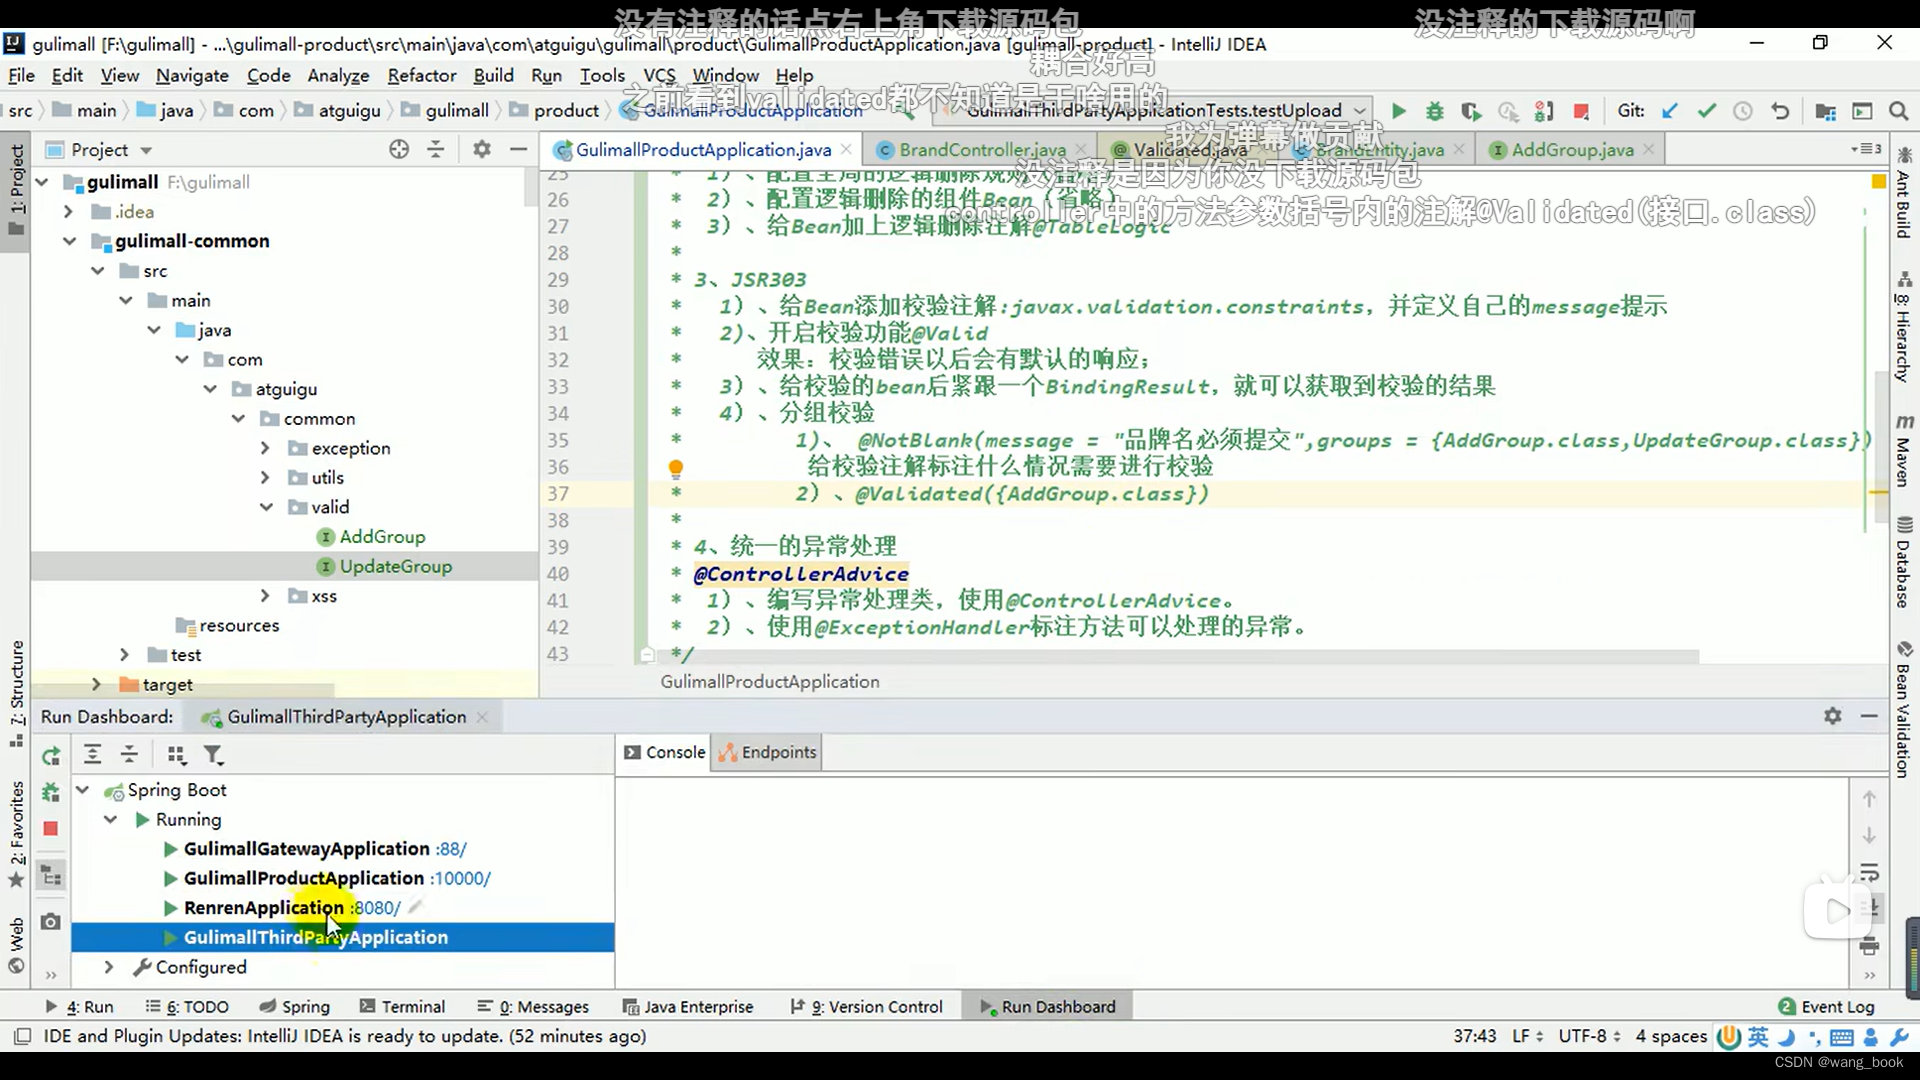Image resolution: width=1920 pixels, height=1080 pixels.
Task: Expand all nodes in Run Dashboard
Action: tap(92, 755)
